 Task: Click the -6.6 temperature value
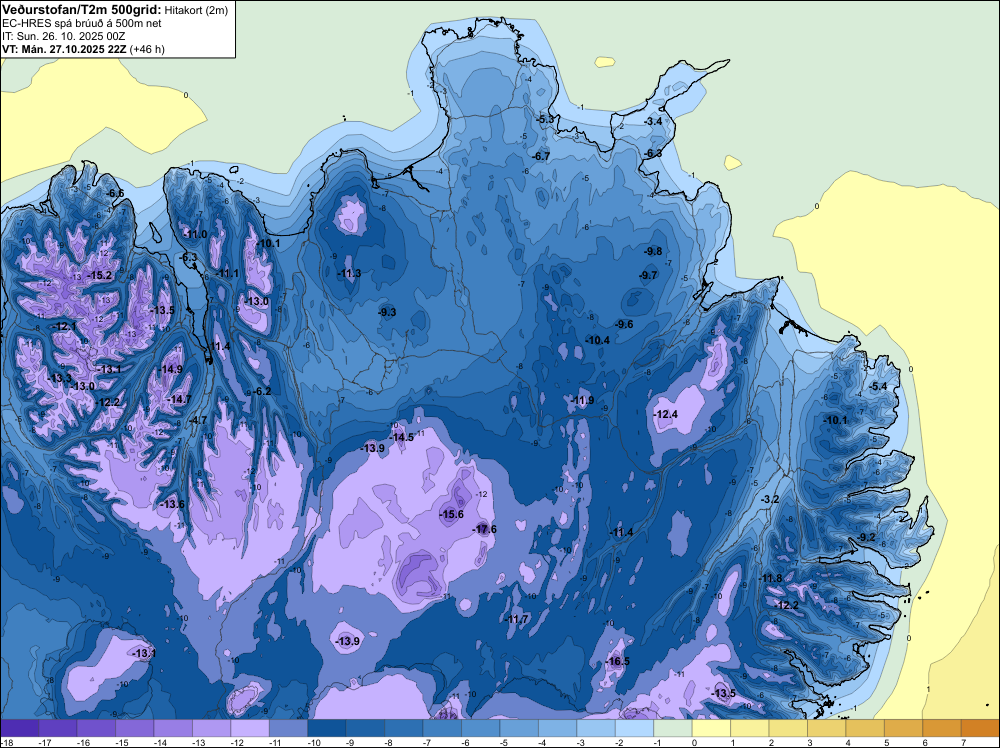coord(115,193)
